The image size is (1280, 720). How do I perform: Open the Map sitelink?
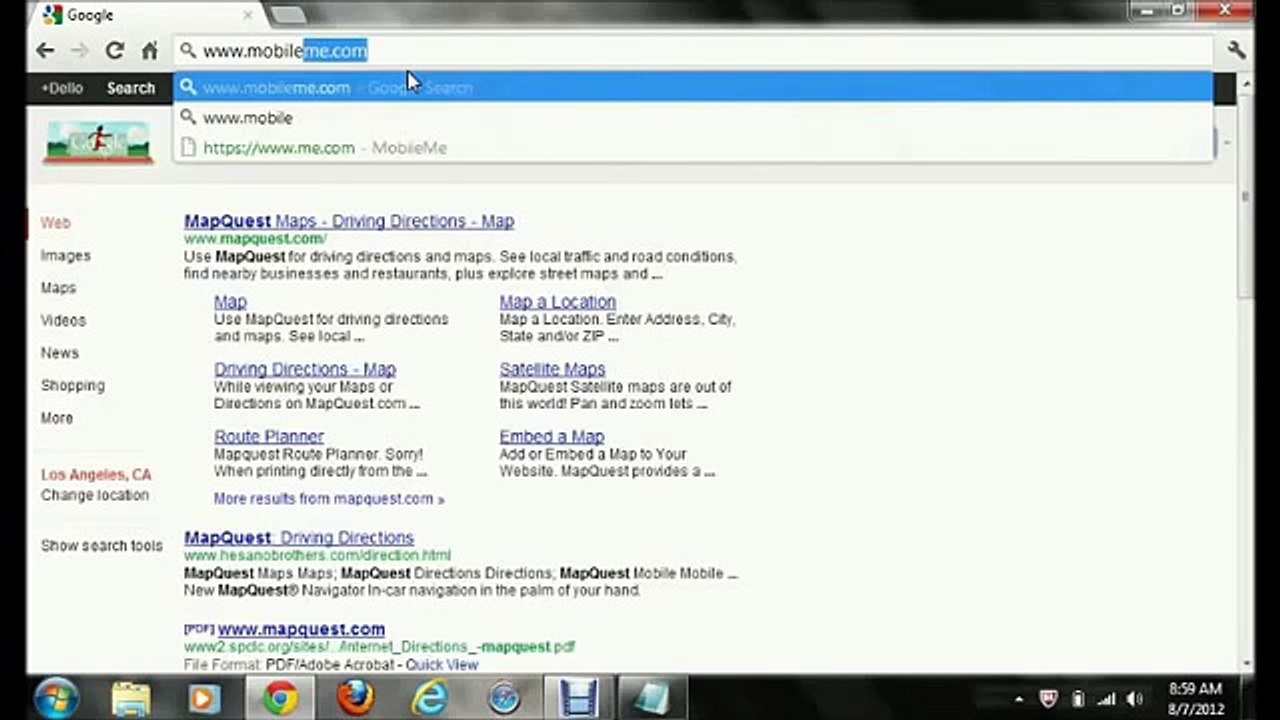click(230, 302)
